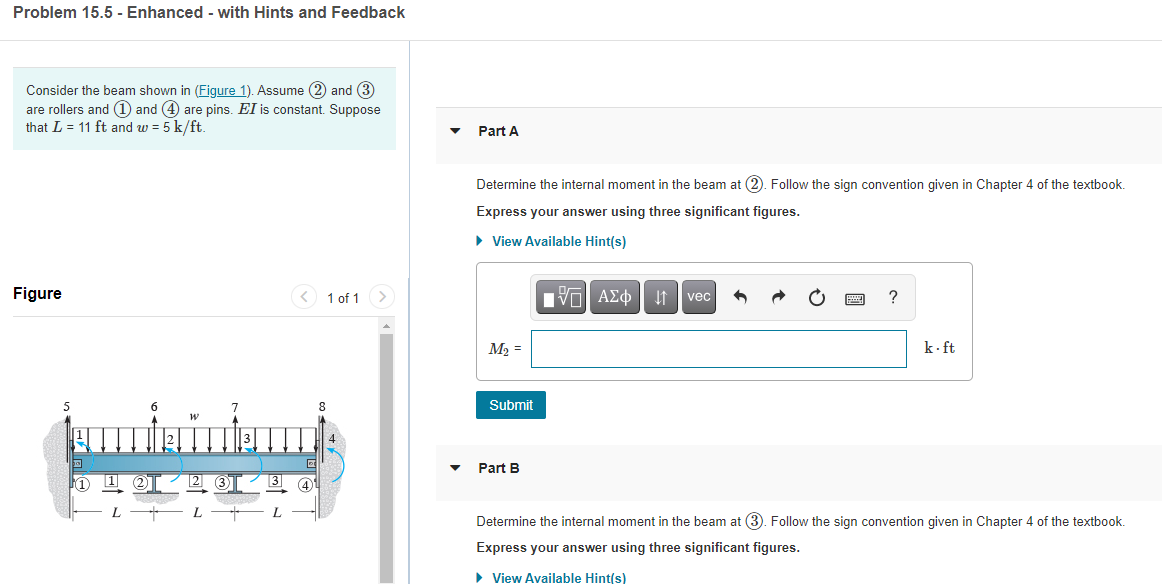Click the question mark help icon
The width and height of the screenshot is (1162, 584).
(892, 297)
